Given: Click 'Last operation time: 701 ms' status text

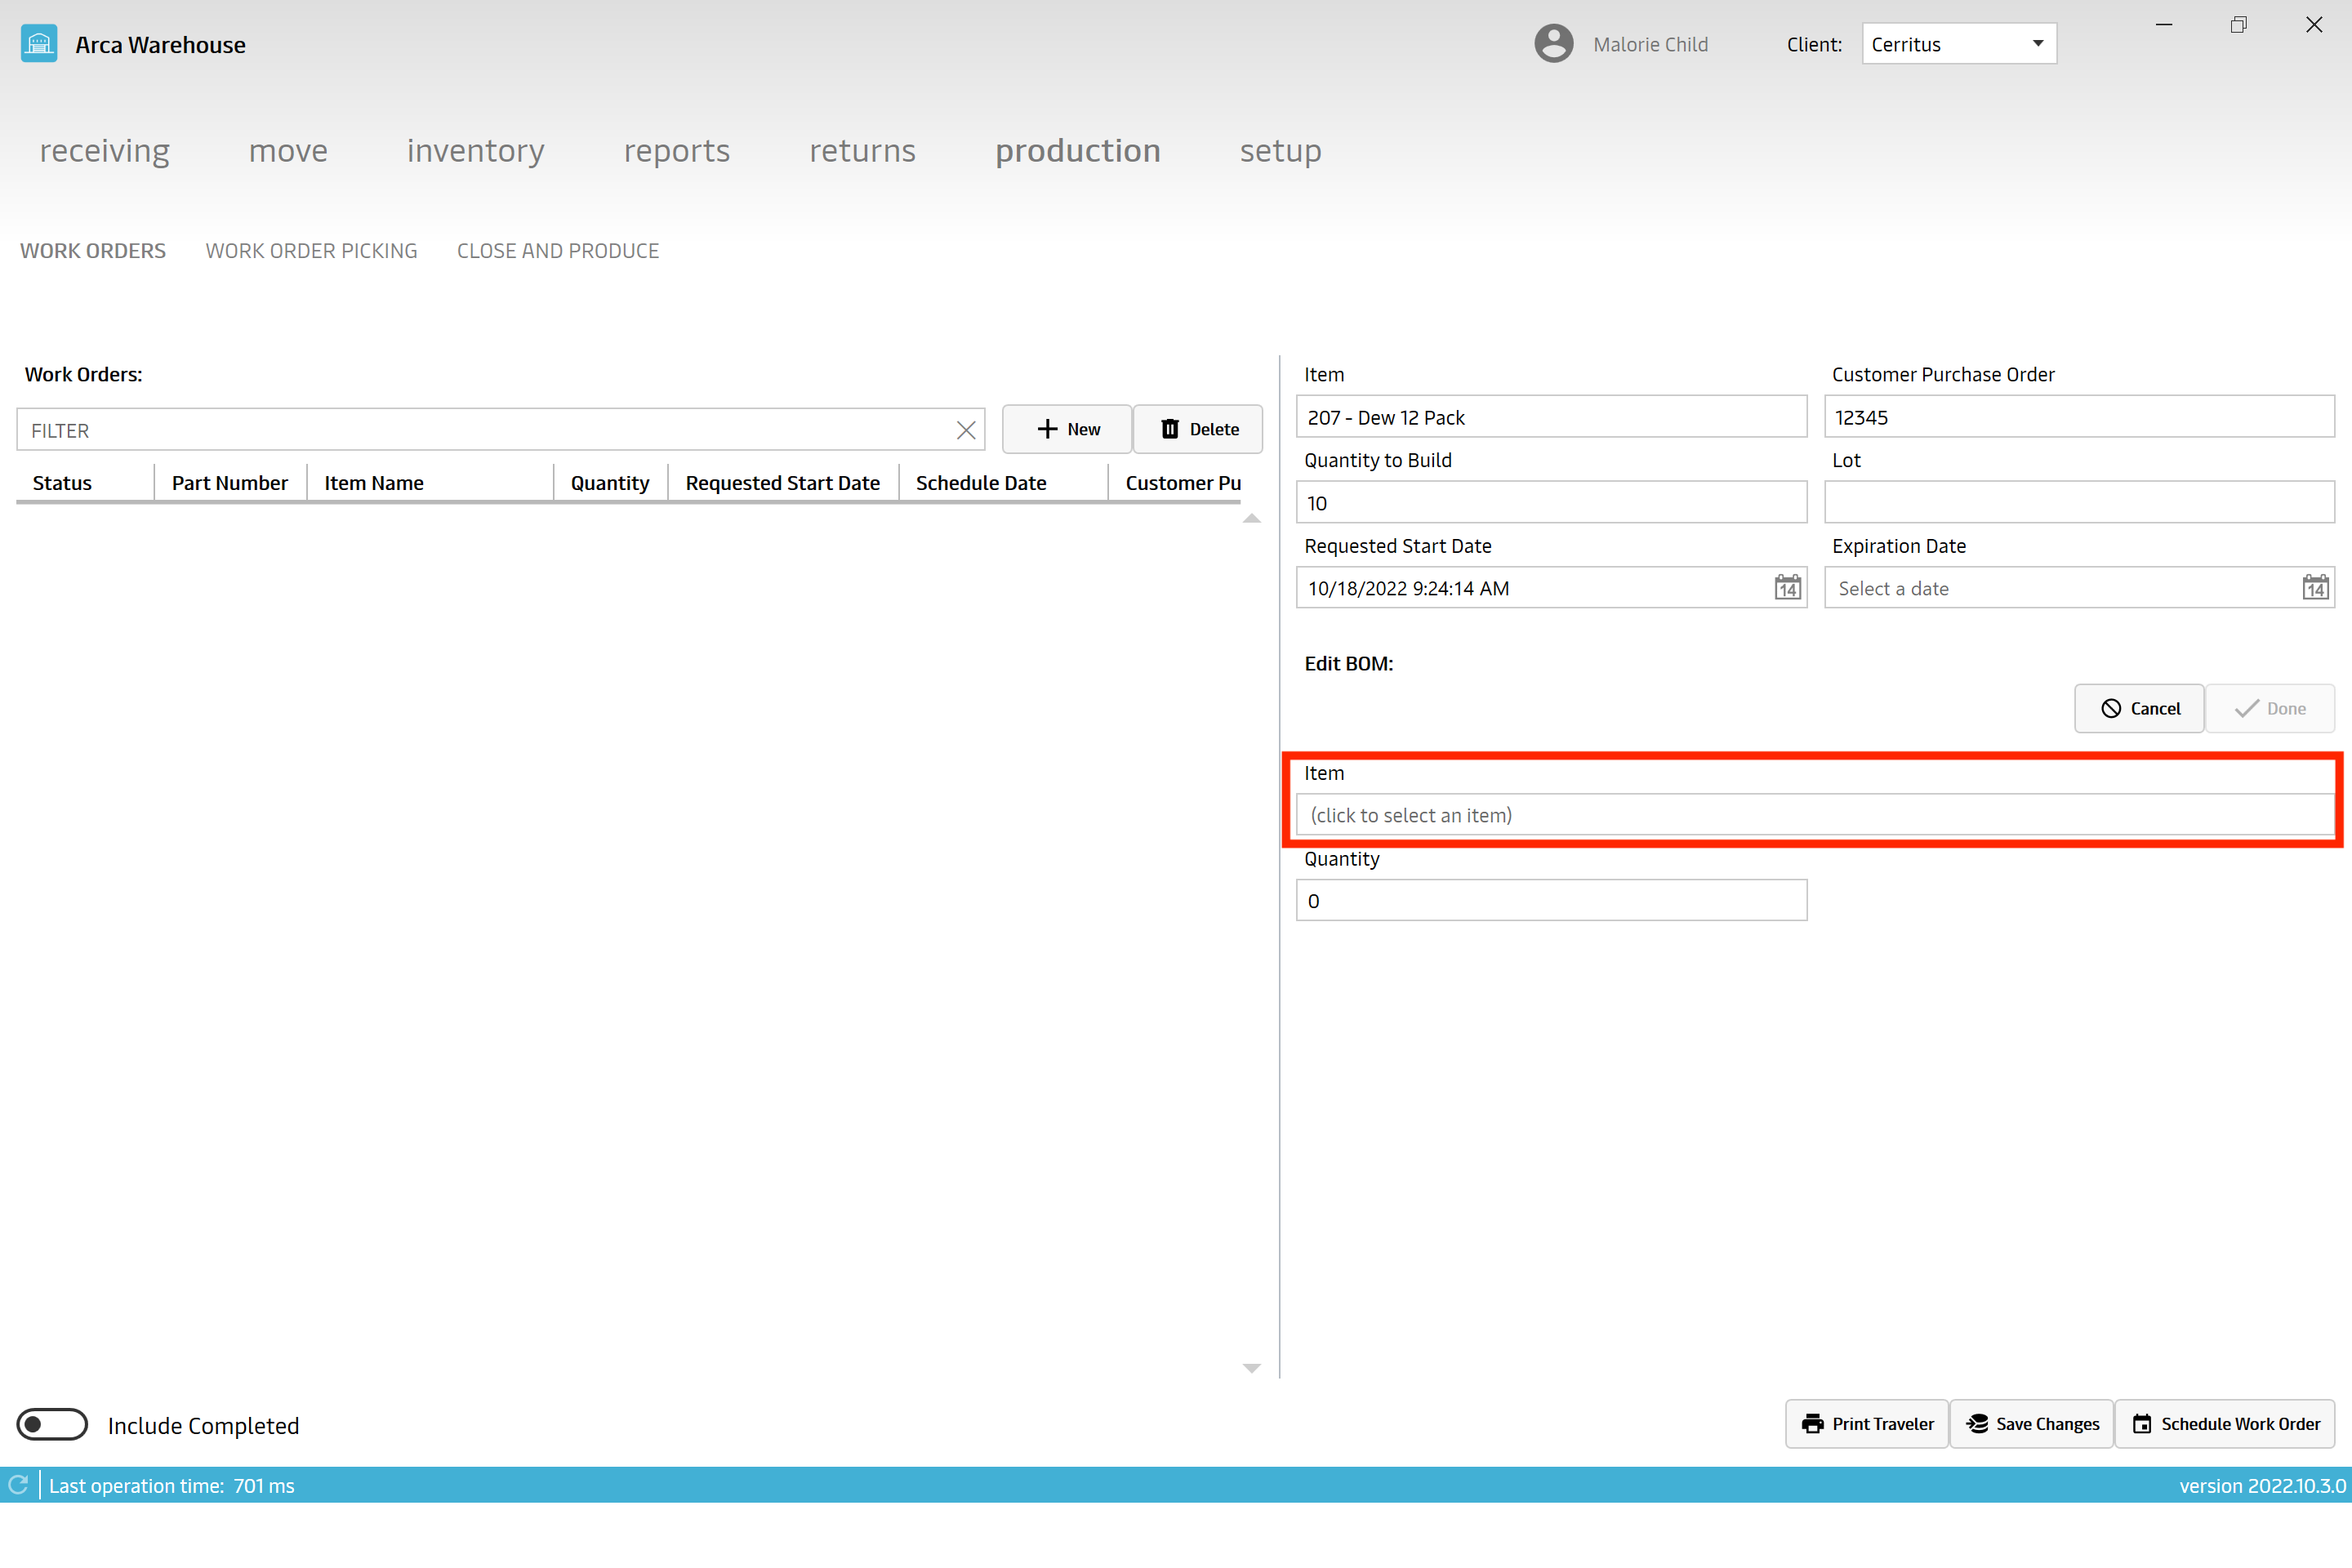Looking at the screenshot, I should [x=172, y=1485].
